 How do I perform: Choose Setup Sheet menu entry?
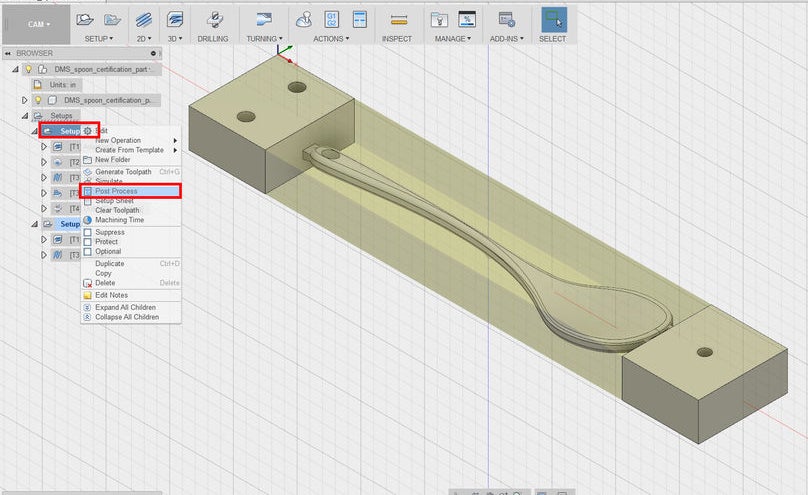click(131, 201)
